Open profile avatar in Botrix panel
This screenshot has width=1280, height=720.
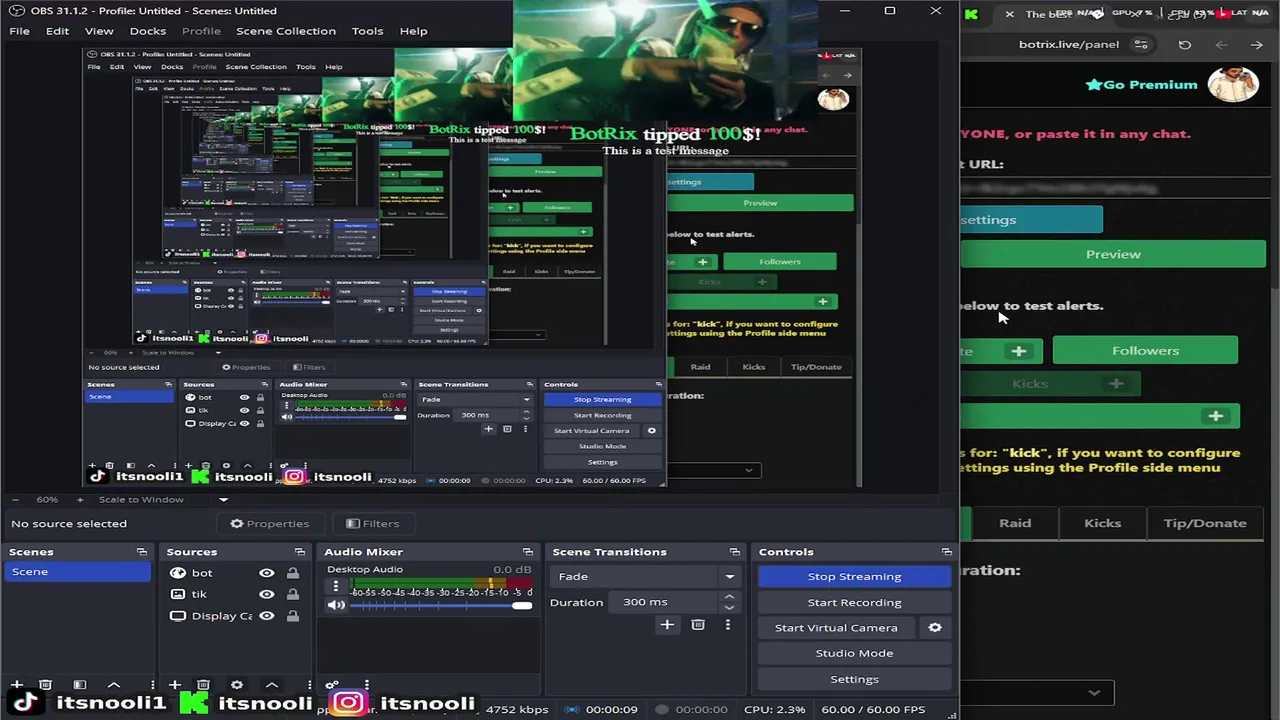[x=1232, y=85]
